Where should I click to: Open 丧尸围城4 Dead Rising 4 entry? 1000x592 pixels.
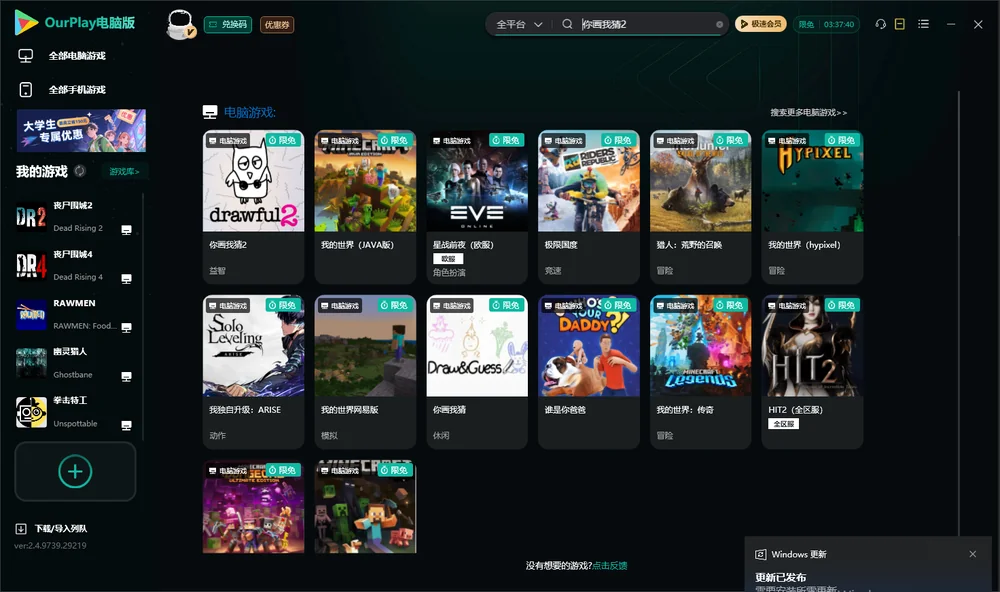tap(75, 266)
